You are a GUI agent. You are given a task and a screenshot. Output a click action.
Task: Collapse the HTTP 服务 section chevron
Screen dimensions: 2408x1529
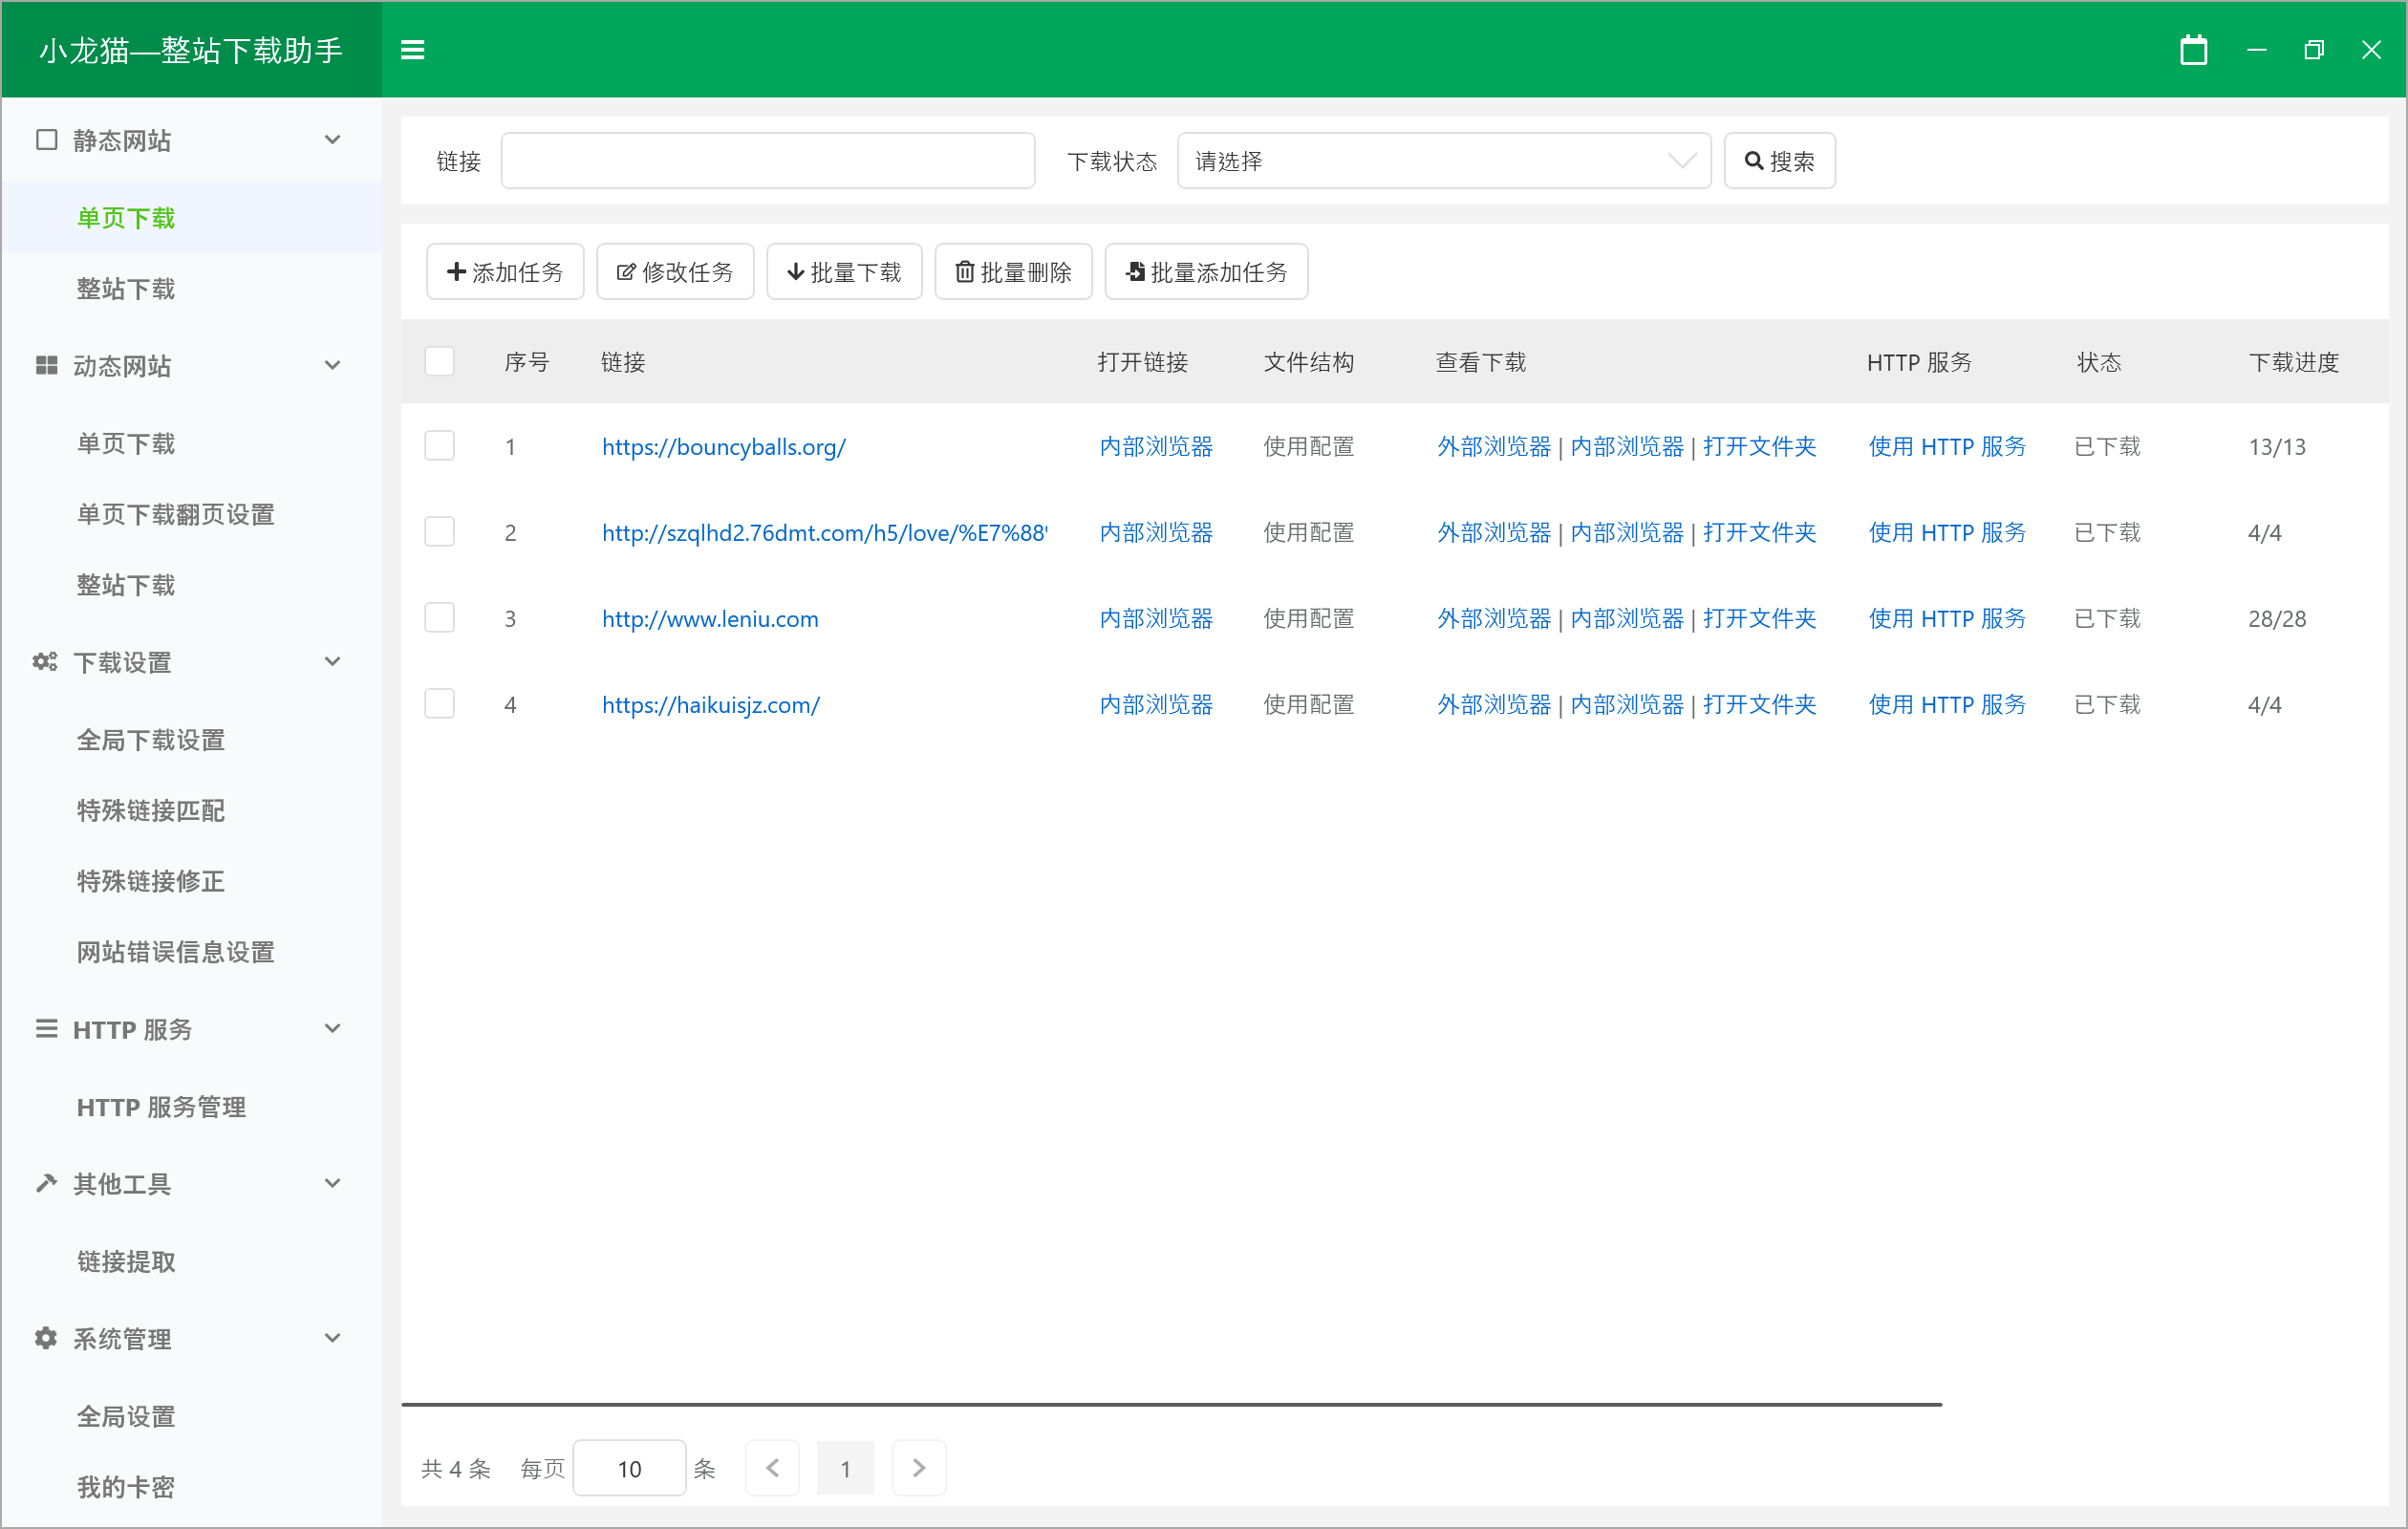(333, 1028)
